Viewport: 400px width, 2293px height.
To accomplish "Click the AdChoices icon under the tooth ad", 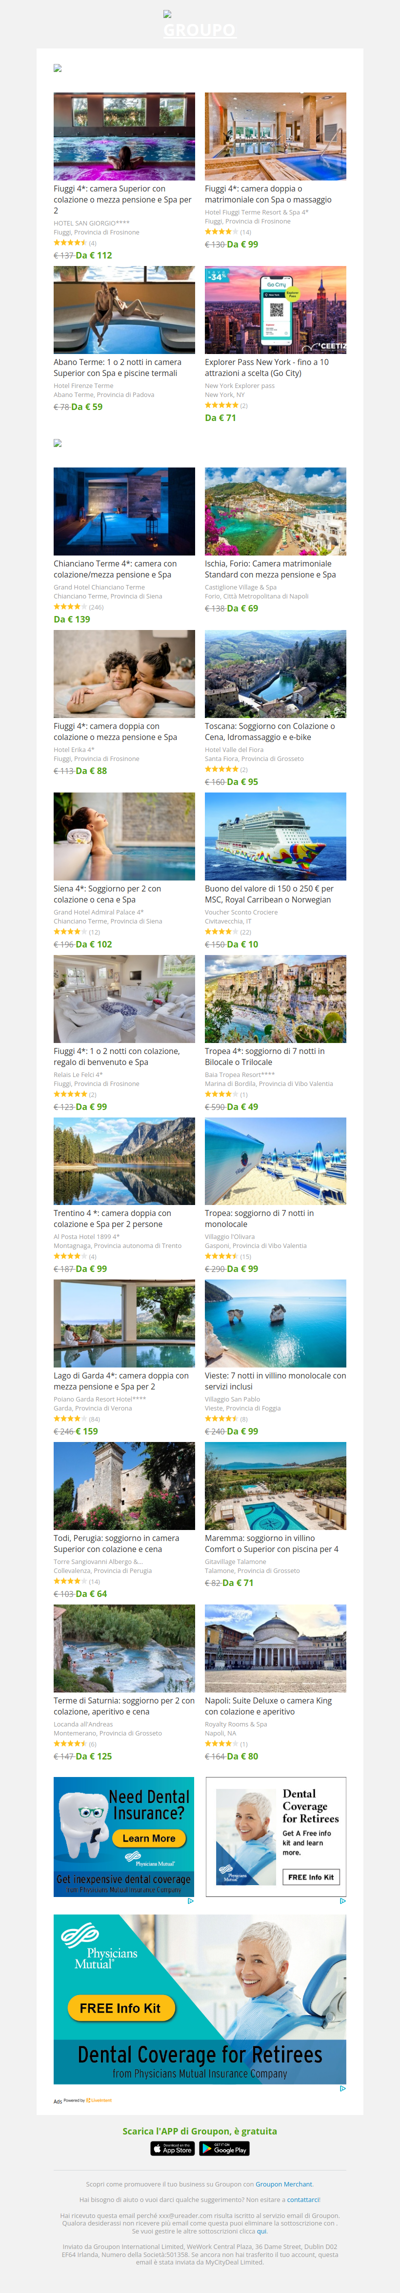I will point(191,1901).
